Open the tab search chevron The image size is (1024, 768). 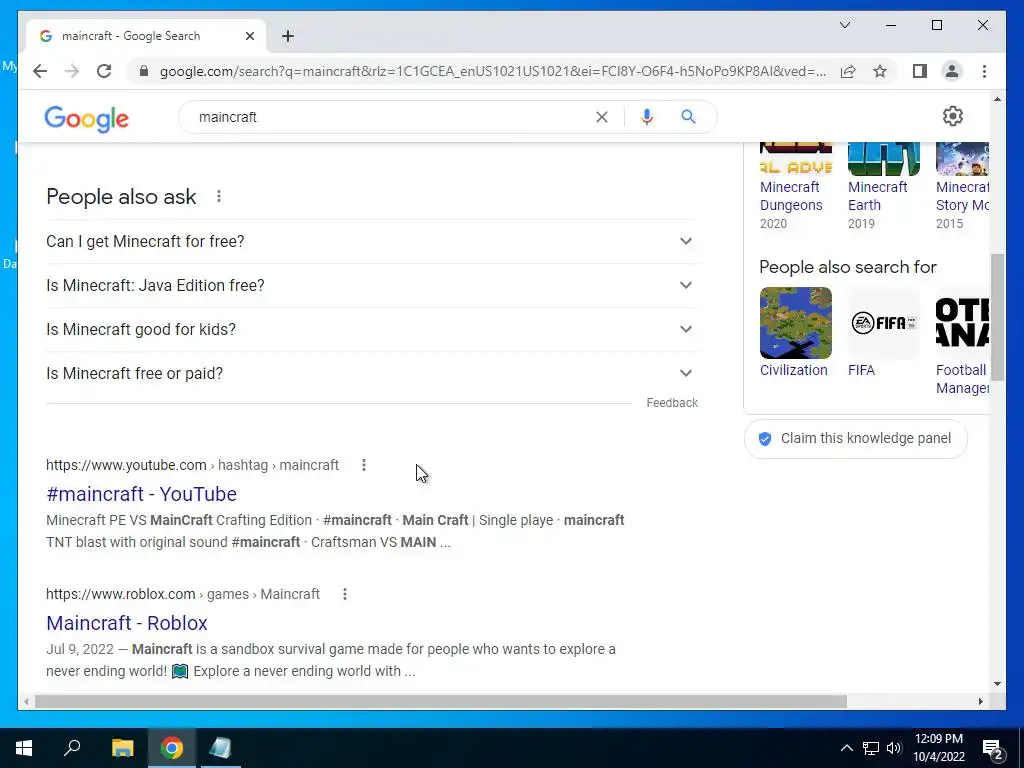tap(844, 25)
